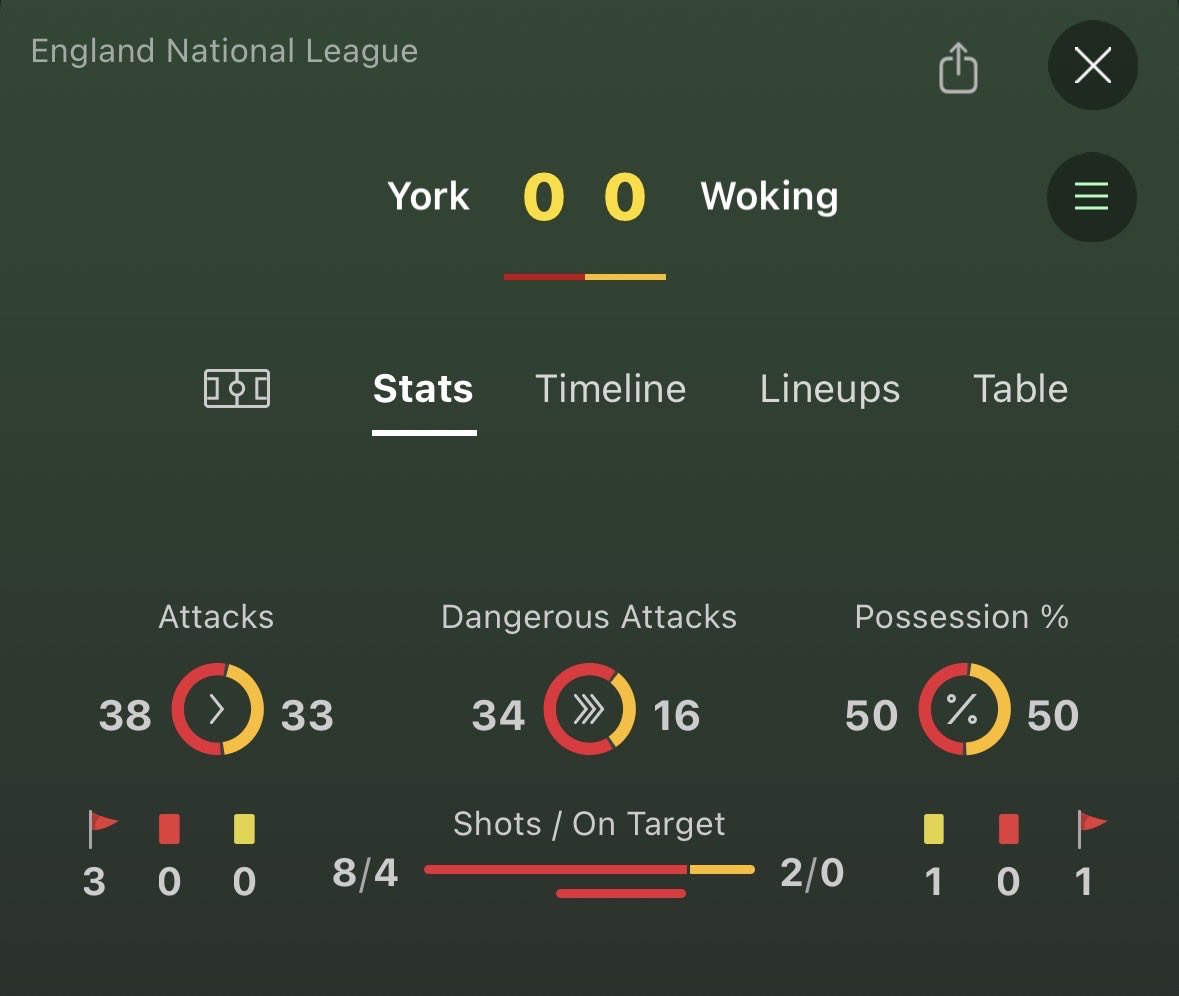Image resolution: width=1179 pixels, height=996 pixels.
Task: Select the Table tab
Action: [x=1020, y=389]
